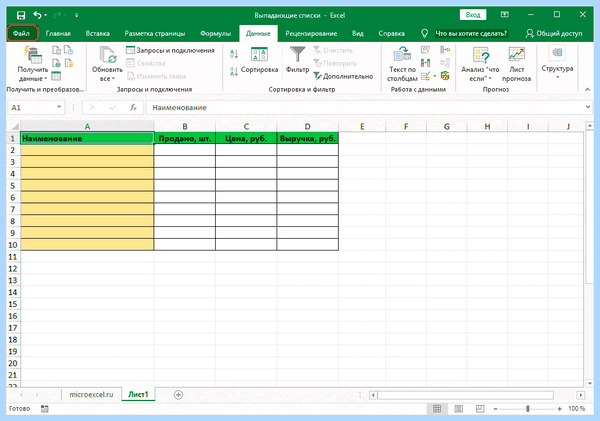Click the Flash Fill icon

[x=425, y=50]
